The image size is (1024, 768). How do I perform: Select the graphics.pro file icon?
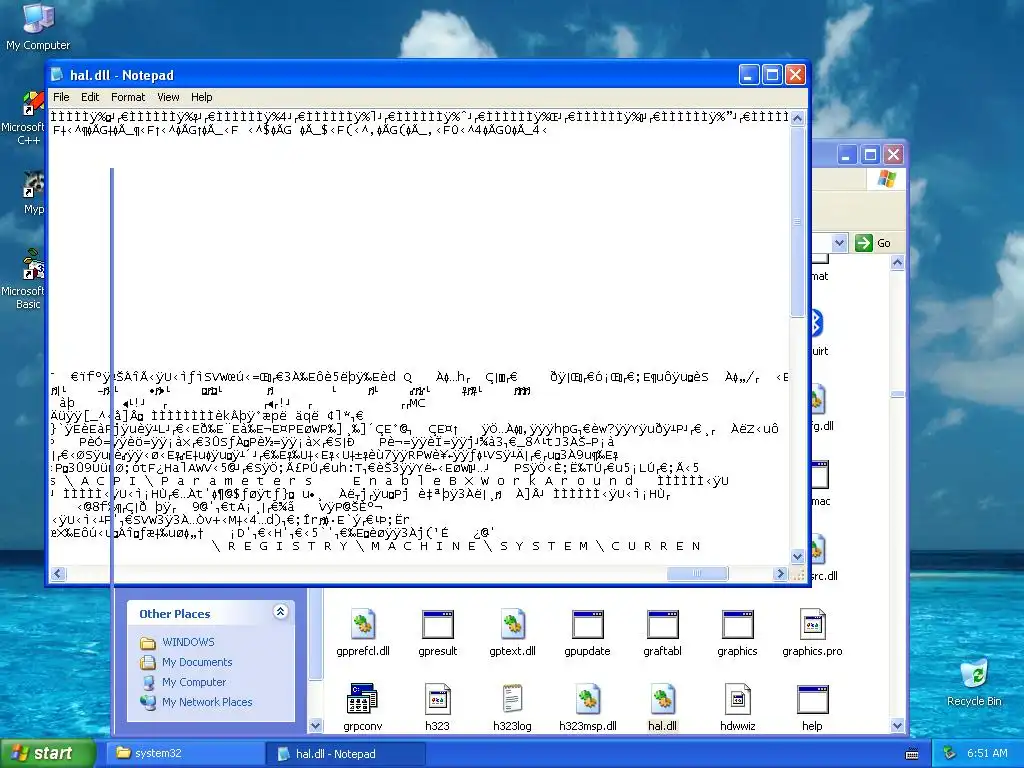pos(812,624)
